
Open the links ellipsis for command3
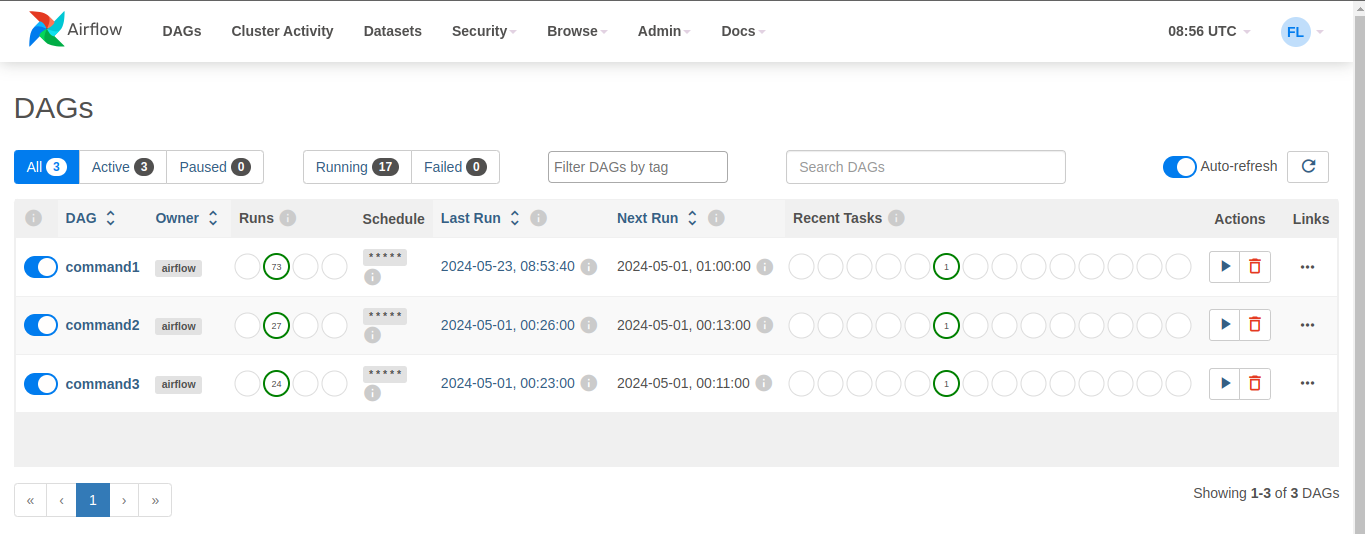pos(1307,383)
